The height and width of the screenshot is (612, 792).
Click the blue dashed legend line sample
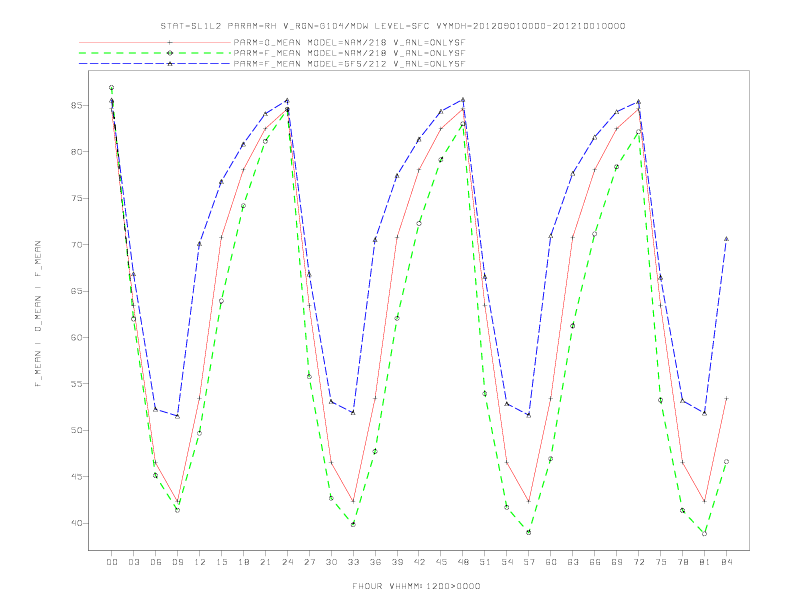point(155,64)
